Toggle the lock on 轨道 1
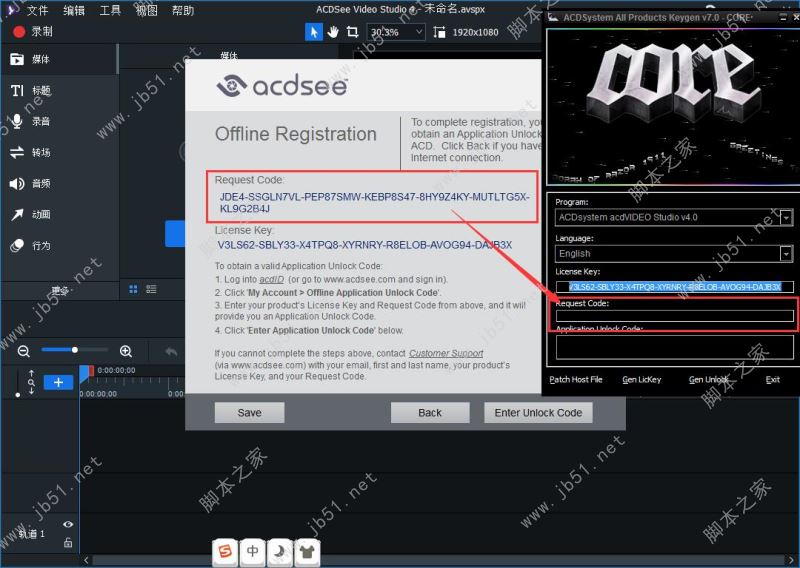This screenshot has width=800, height=568. tap(68, 542)
